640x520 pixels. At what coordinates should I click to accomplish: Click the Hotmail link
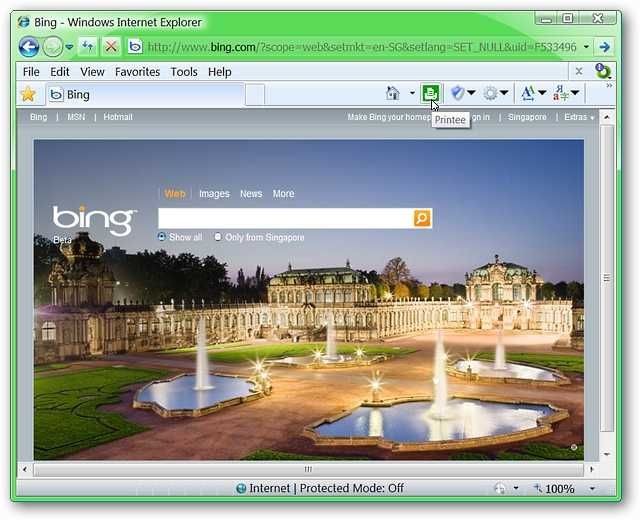pos(118,117)
